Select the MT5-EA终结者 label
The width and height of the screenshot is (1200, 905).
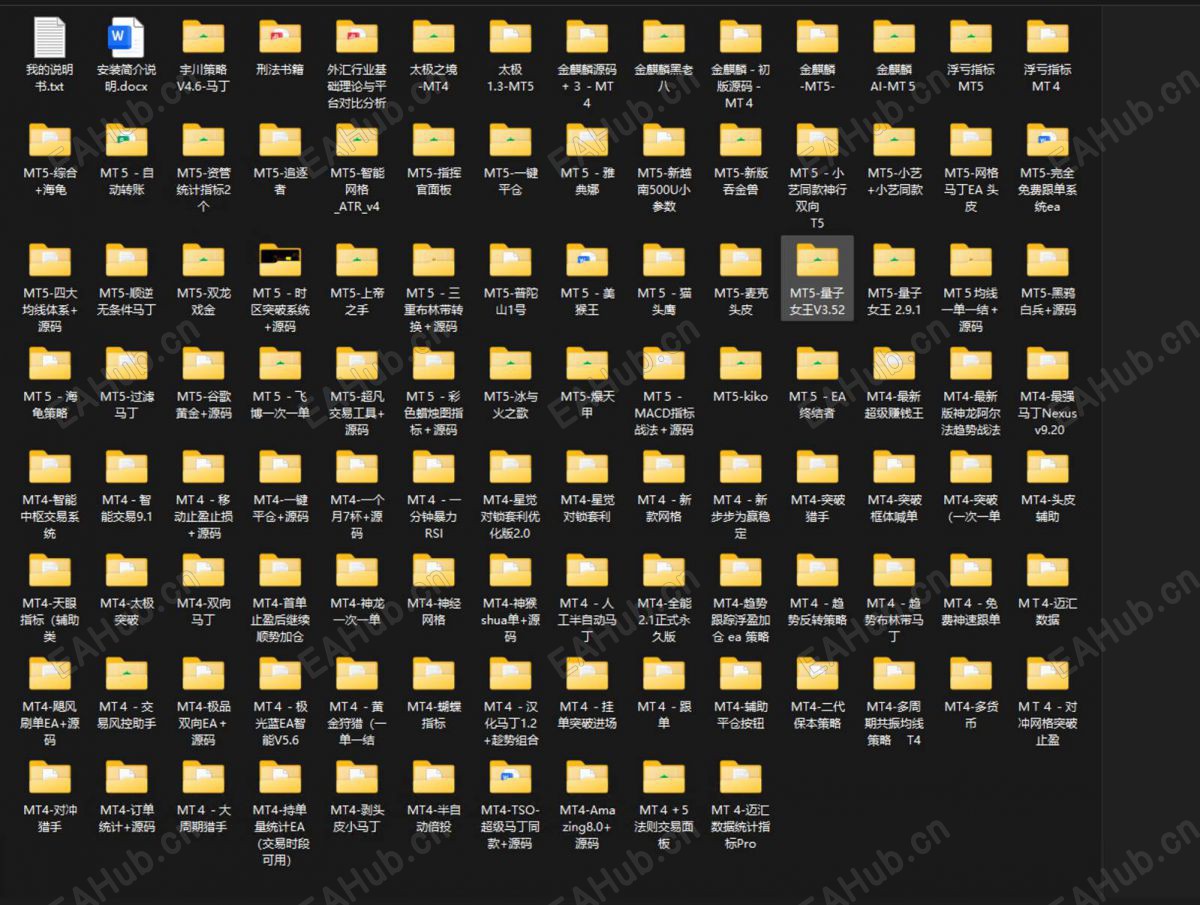click(817, 404)
